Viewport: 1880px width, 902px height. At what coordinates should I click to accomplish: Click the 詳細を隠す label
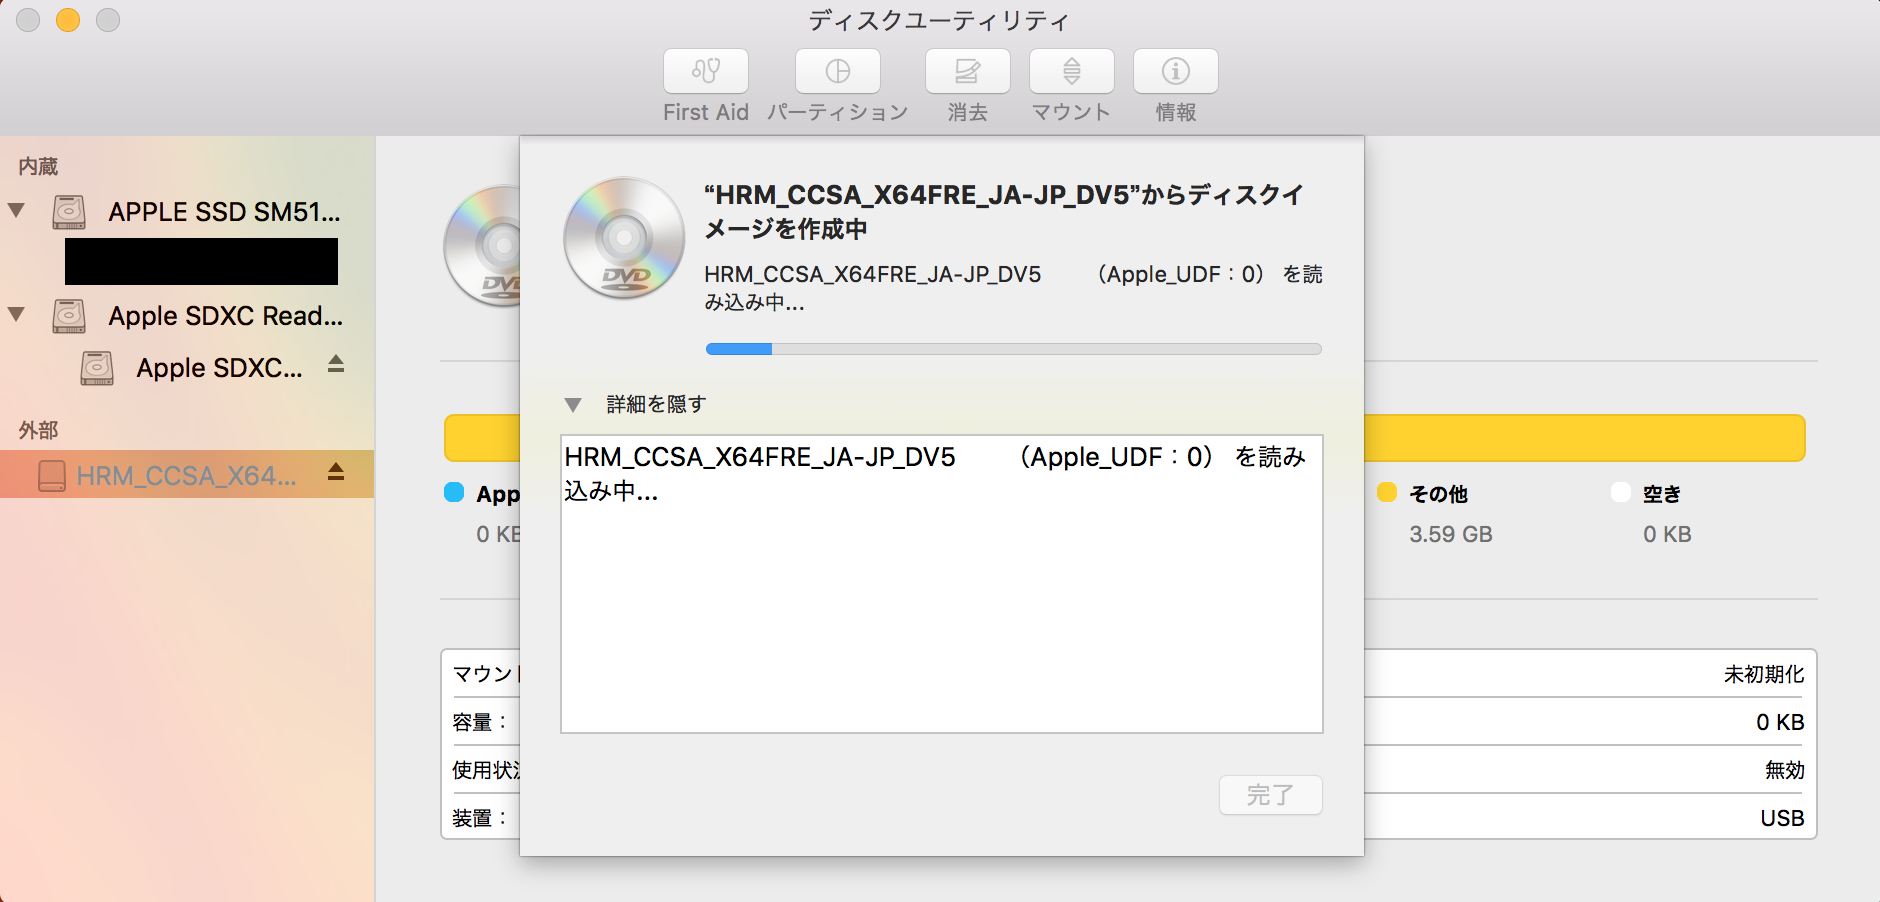coord(656,404)
